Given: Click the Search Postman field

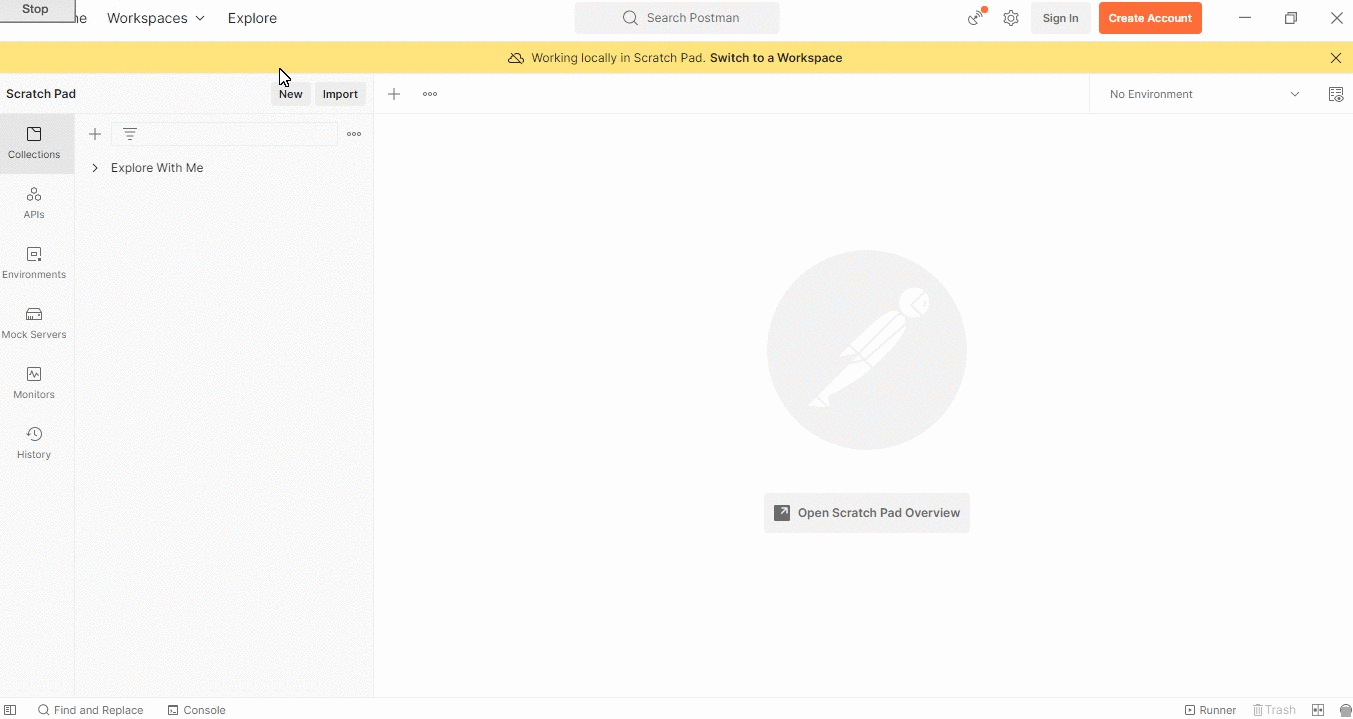Looking at the screenshot, I should (677, 18).
